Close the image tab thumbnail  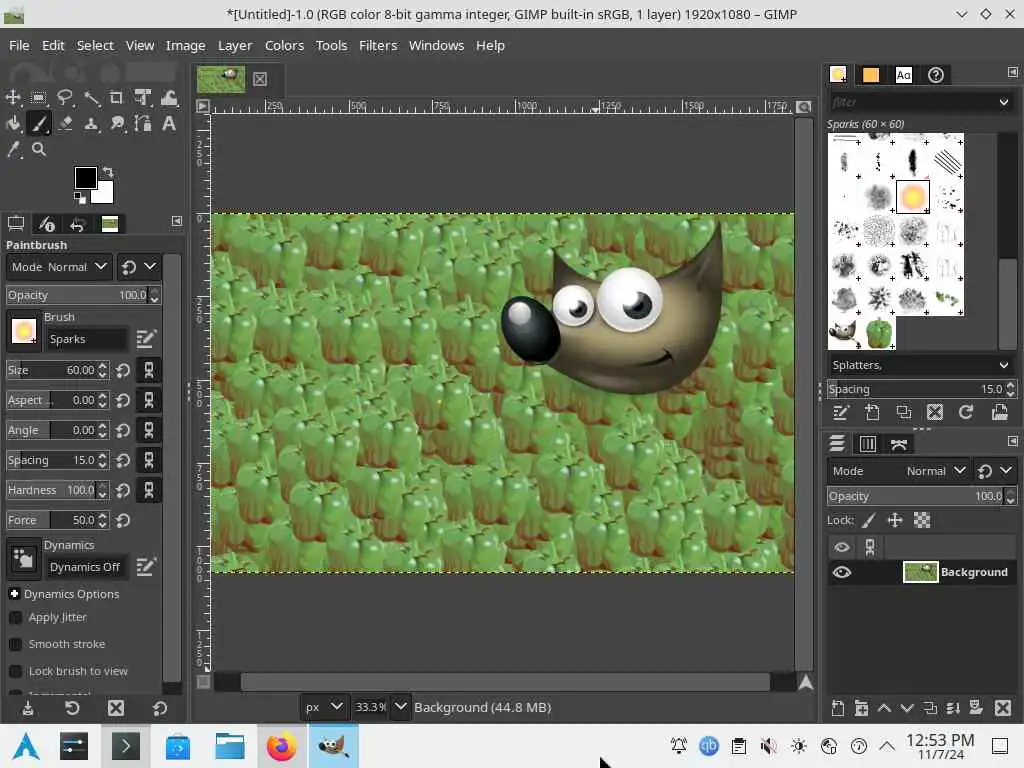point(260,79)
